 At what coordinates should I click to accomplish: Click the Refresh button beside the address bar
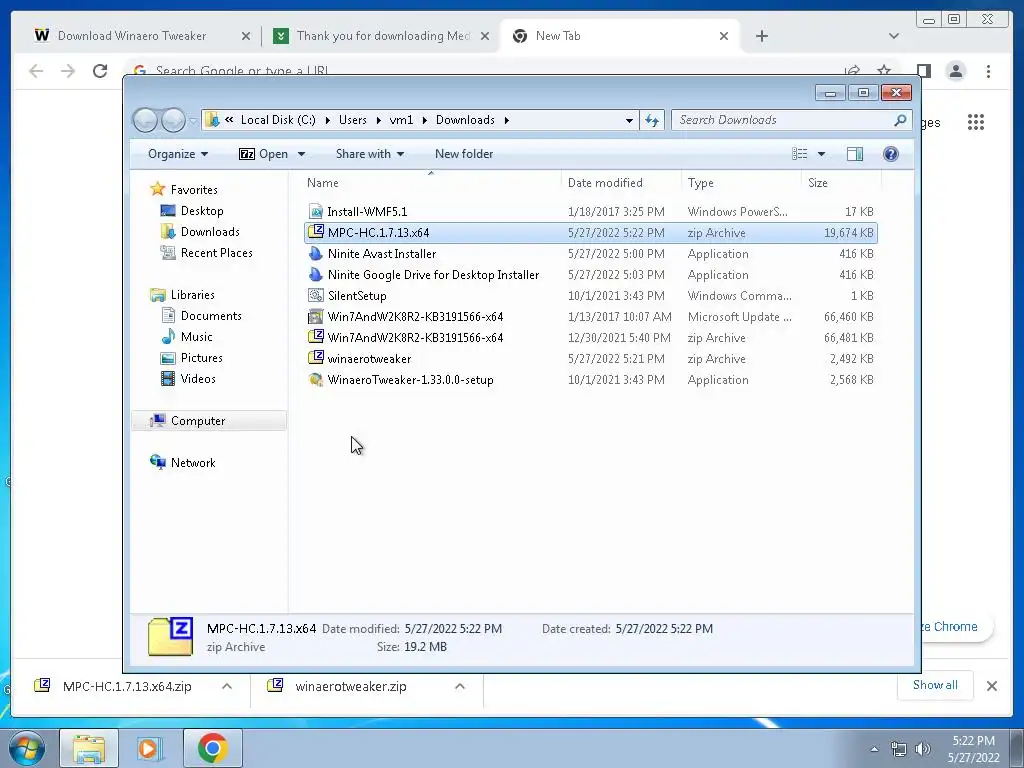pyautogui.click(x=652, y=120)
